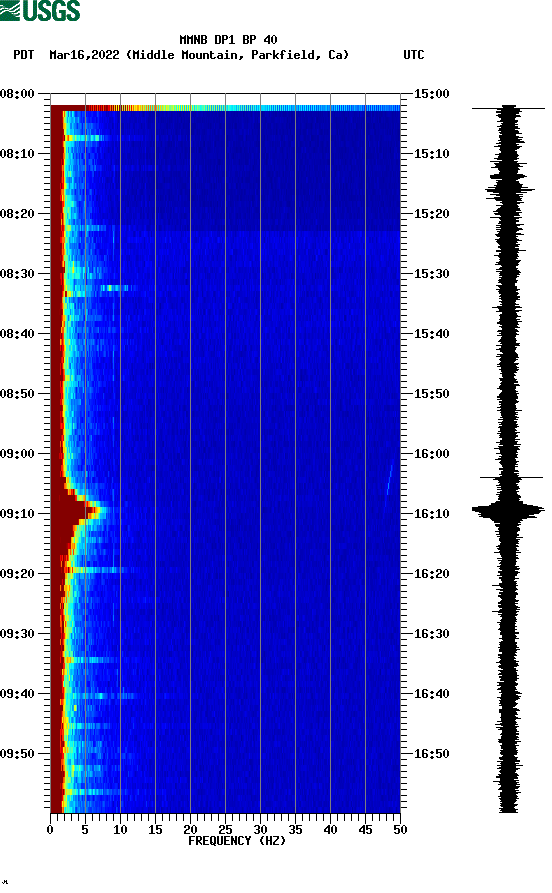This screenshot has width=552, height=893.
Task: Click the 10 Hz frequency tick label
Action: click(x=120, y=830)
